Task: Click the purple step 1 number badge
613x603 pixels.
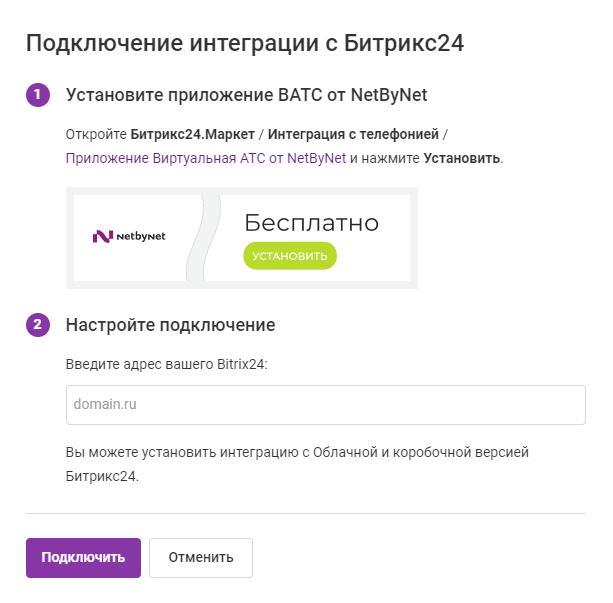Action: [x=37, y=95]
